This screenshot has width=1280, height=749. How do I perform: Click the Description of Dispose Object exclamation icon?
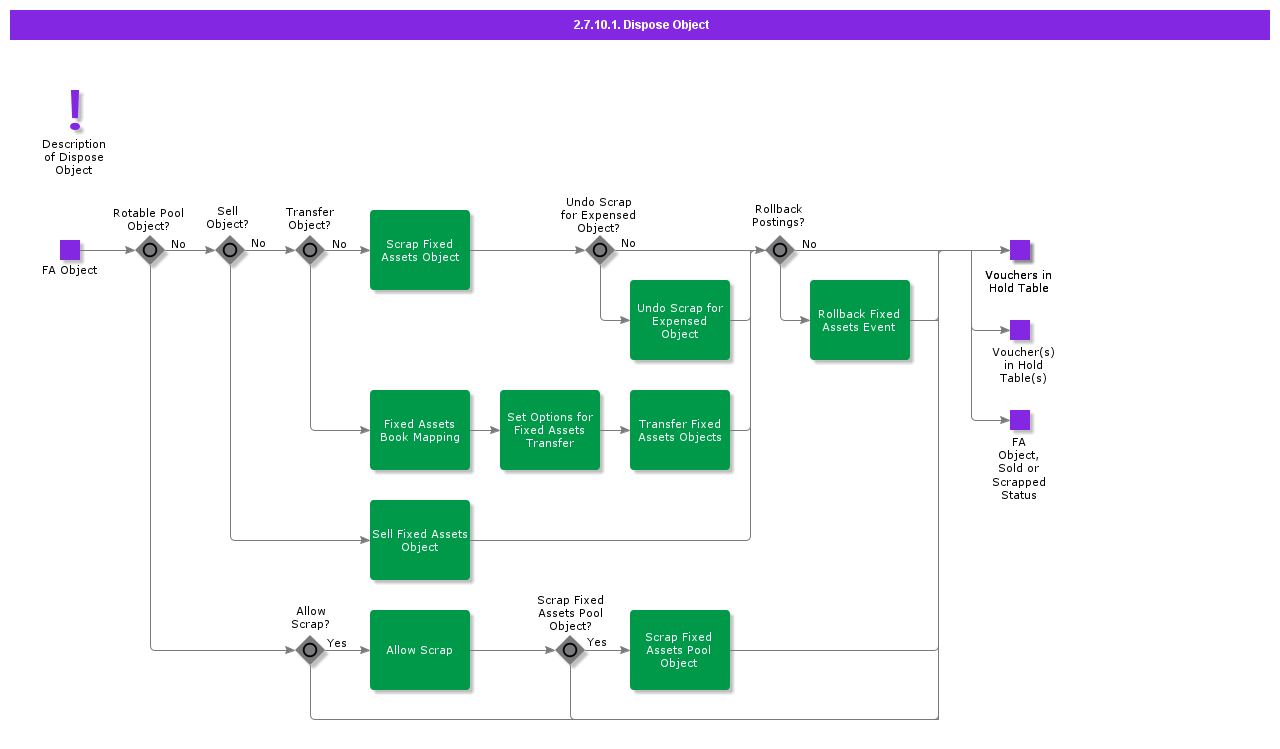coord(74,110)
